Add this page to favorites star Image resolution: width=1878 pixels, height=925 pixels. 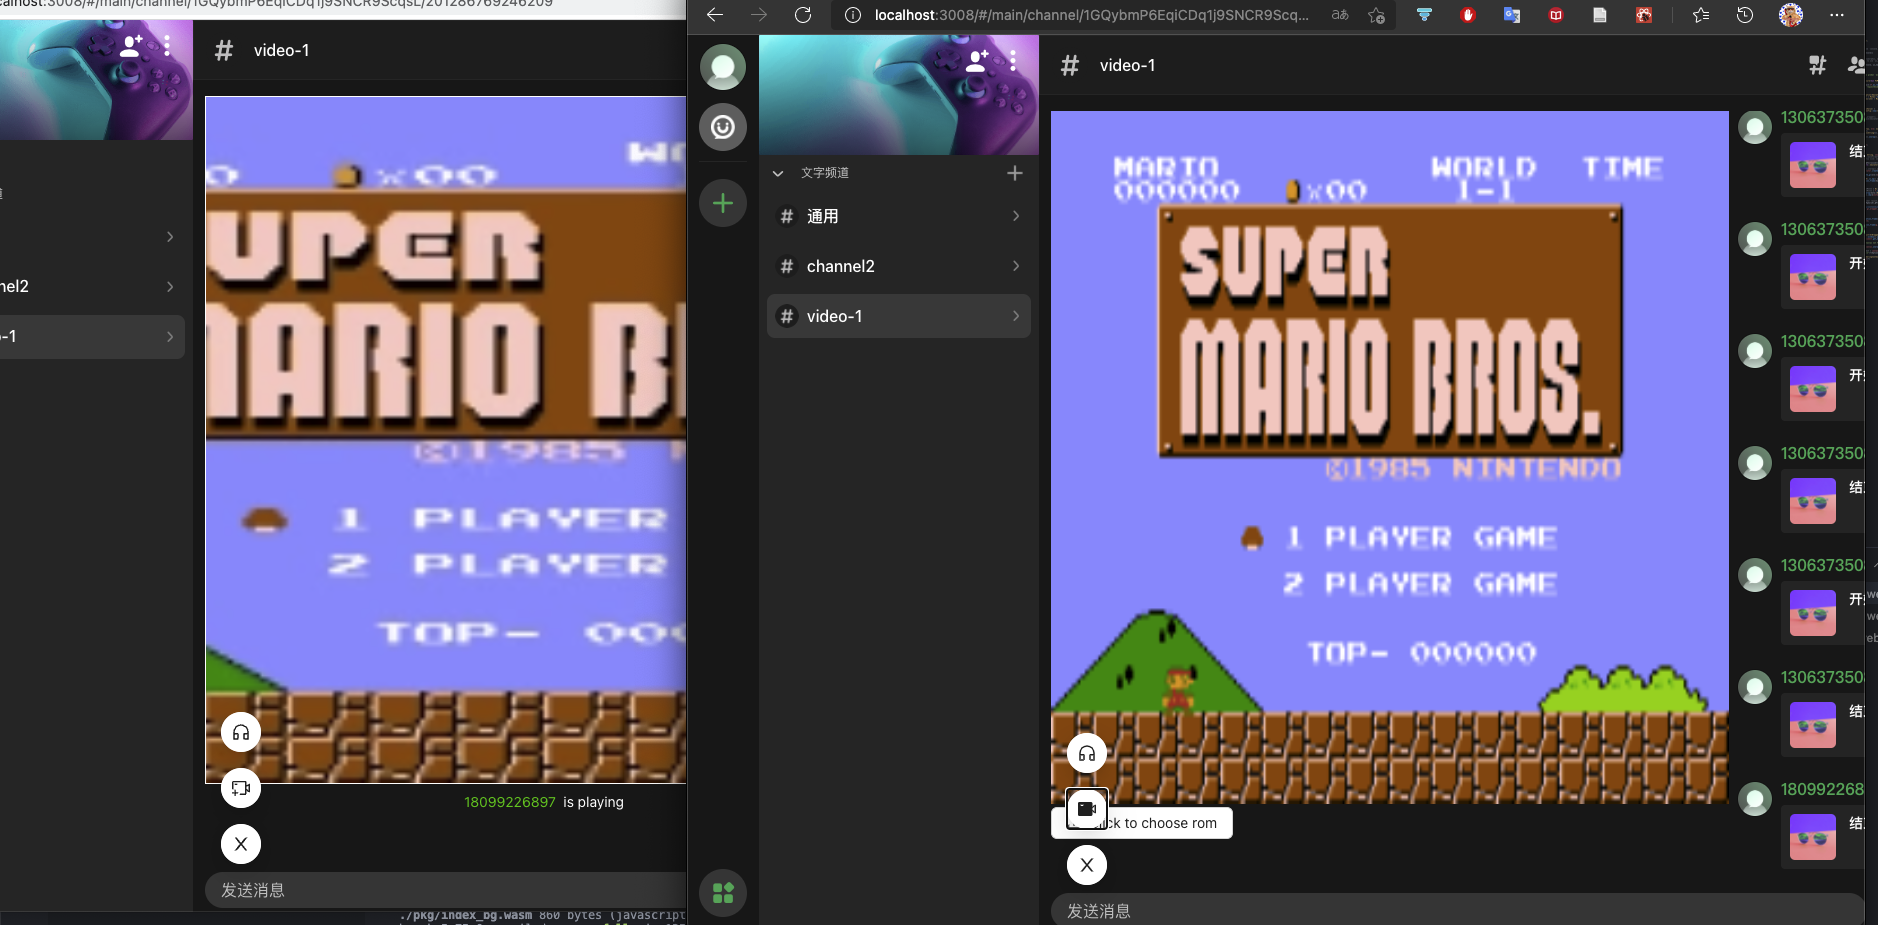[1377, 15]
